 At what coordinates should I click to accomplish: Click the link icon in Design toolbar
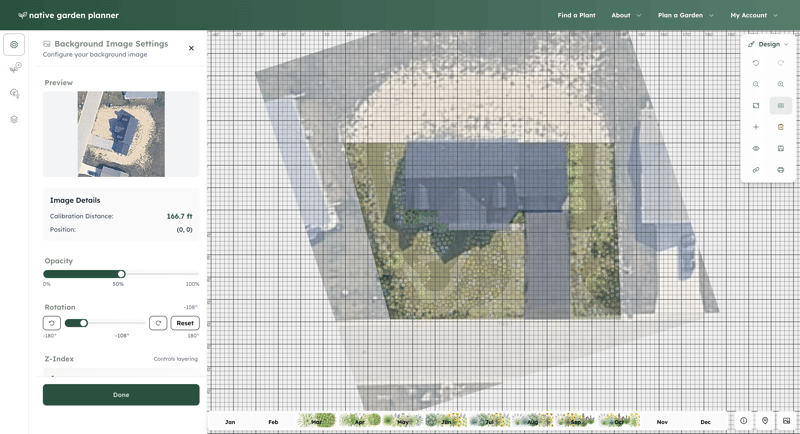(x=756, y=170)
